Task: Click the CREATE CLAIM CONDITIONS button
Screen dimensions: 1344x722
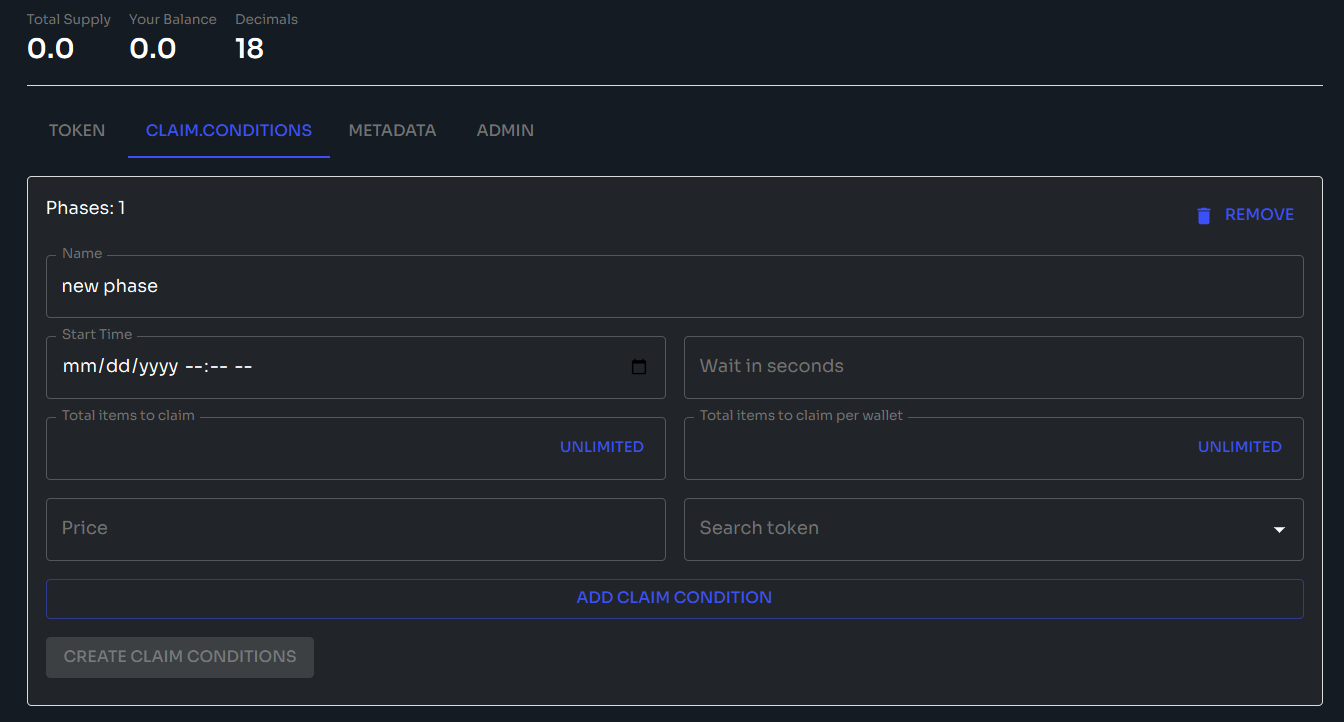Action: pos(180,657)
